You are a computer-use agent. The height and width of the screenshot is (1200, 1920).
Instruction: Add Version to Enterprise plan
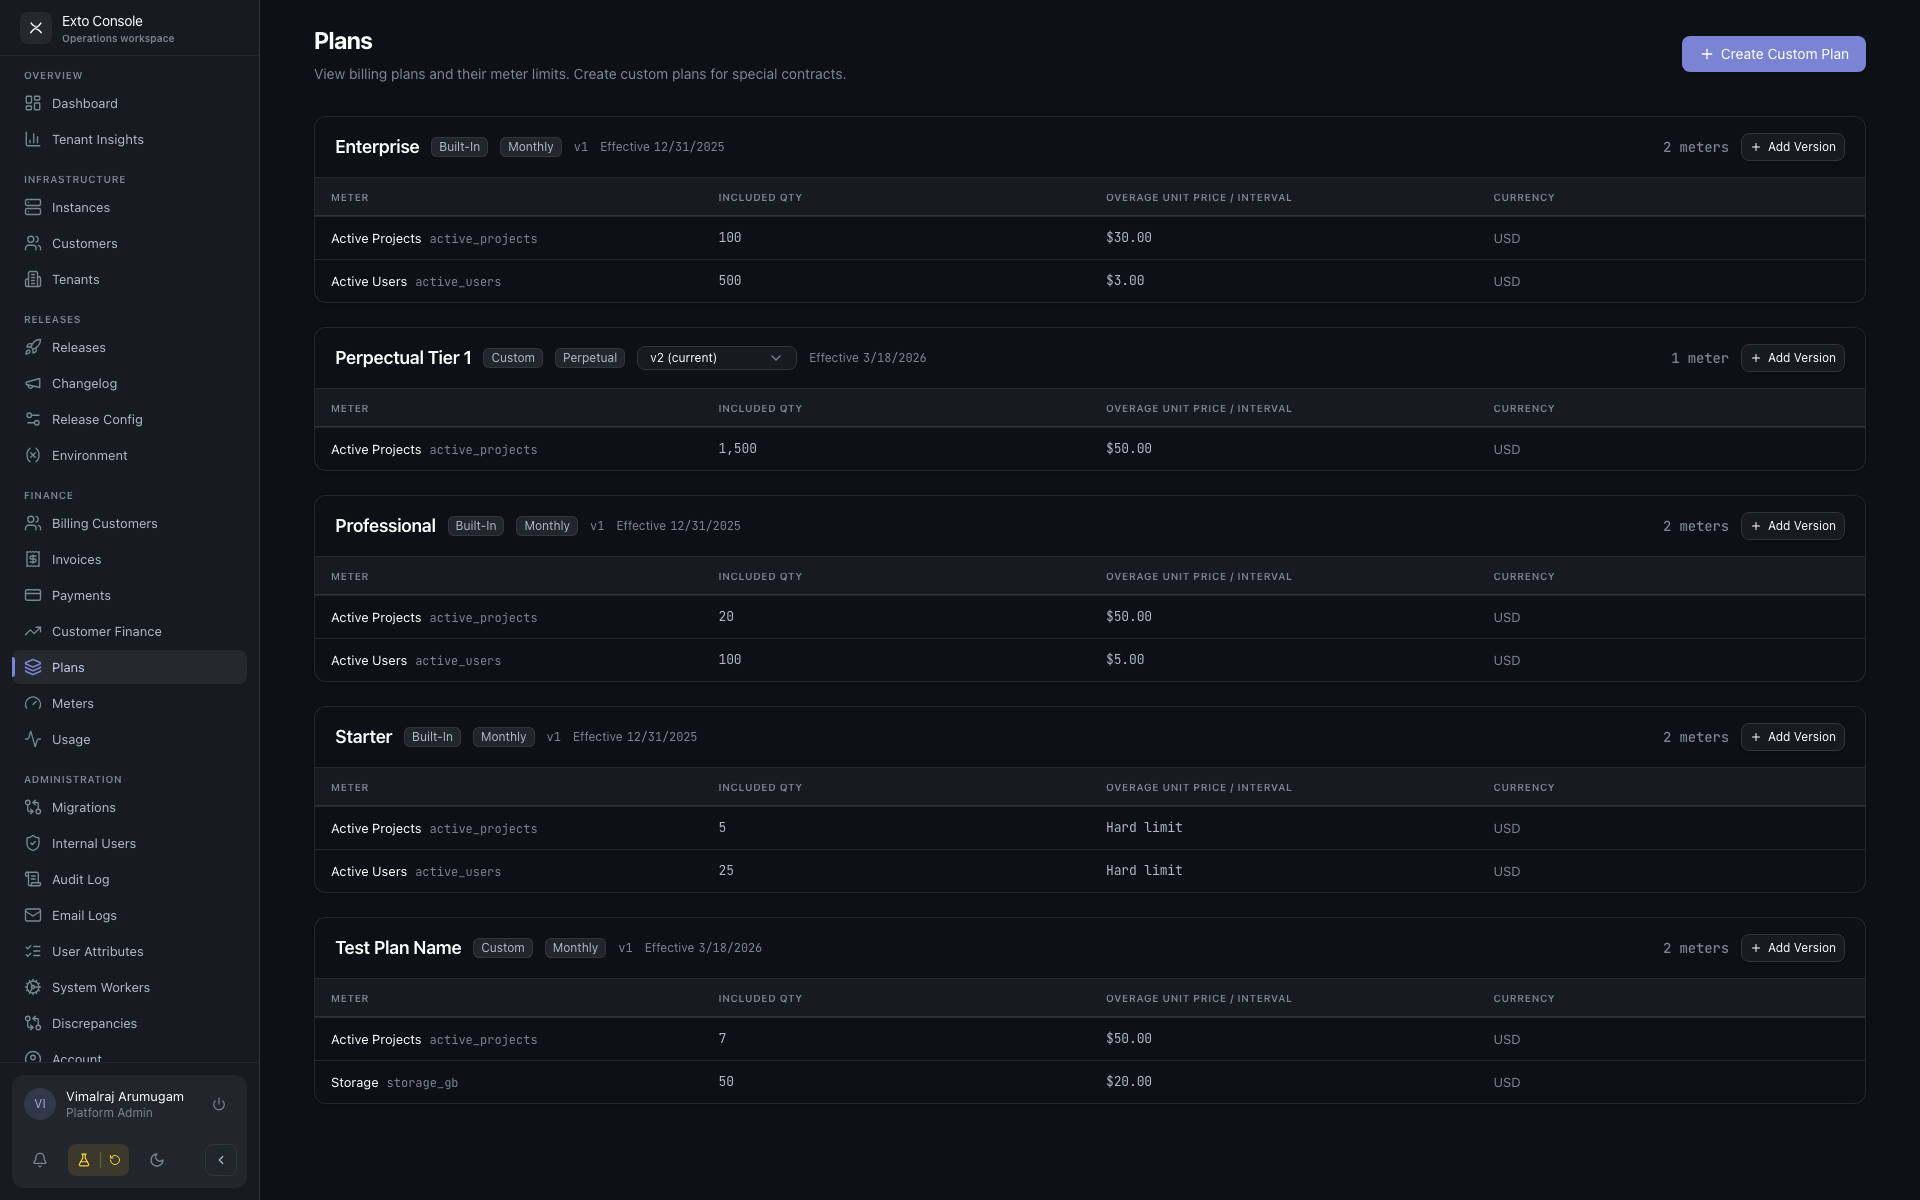[x=1792, y=147]
